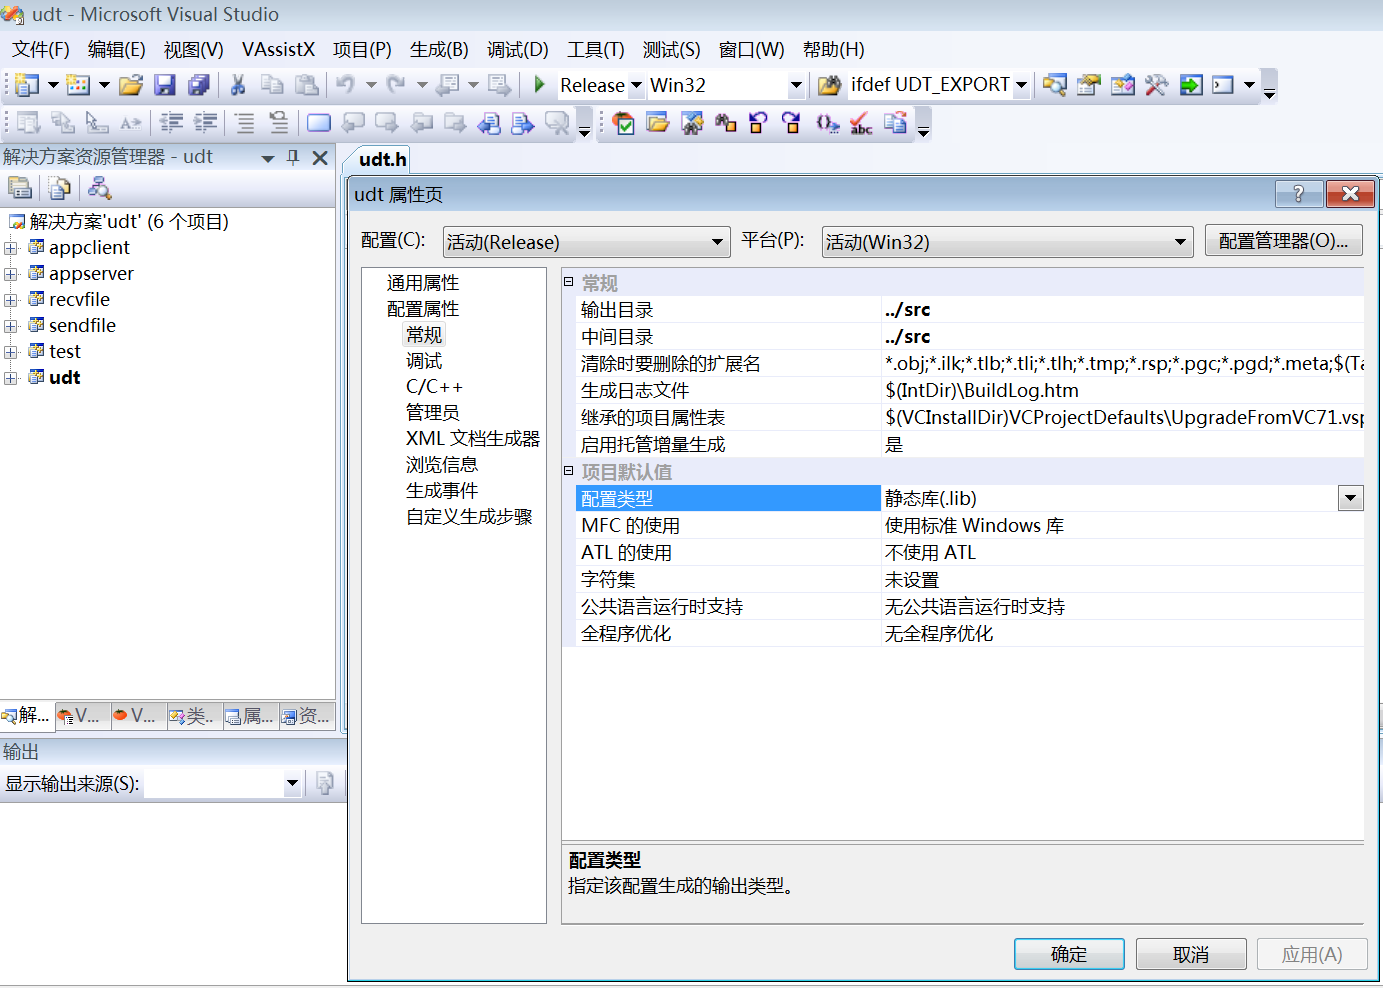Screen dimensions: 1383x988
Task: Click the 应用(A) button
Action: pyautogui.click(x=1312, y=954)
